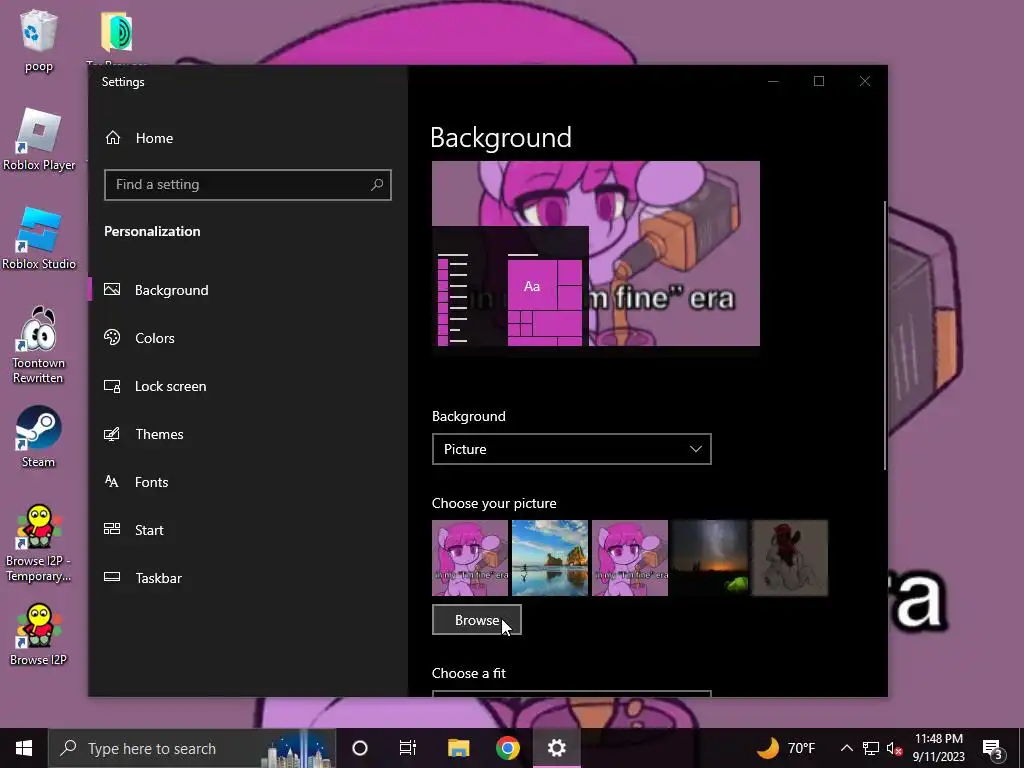This screenshot has height=768, width=1024.
Task: Click the Browse button
Action: tap(477, 620)
